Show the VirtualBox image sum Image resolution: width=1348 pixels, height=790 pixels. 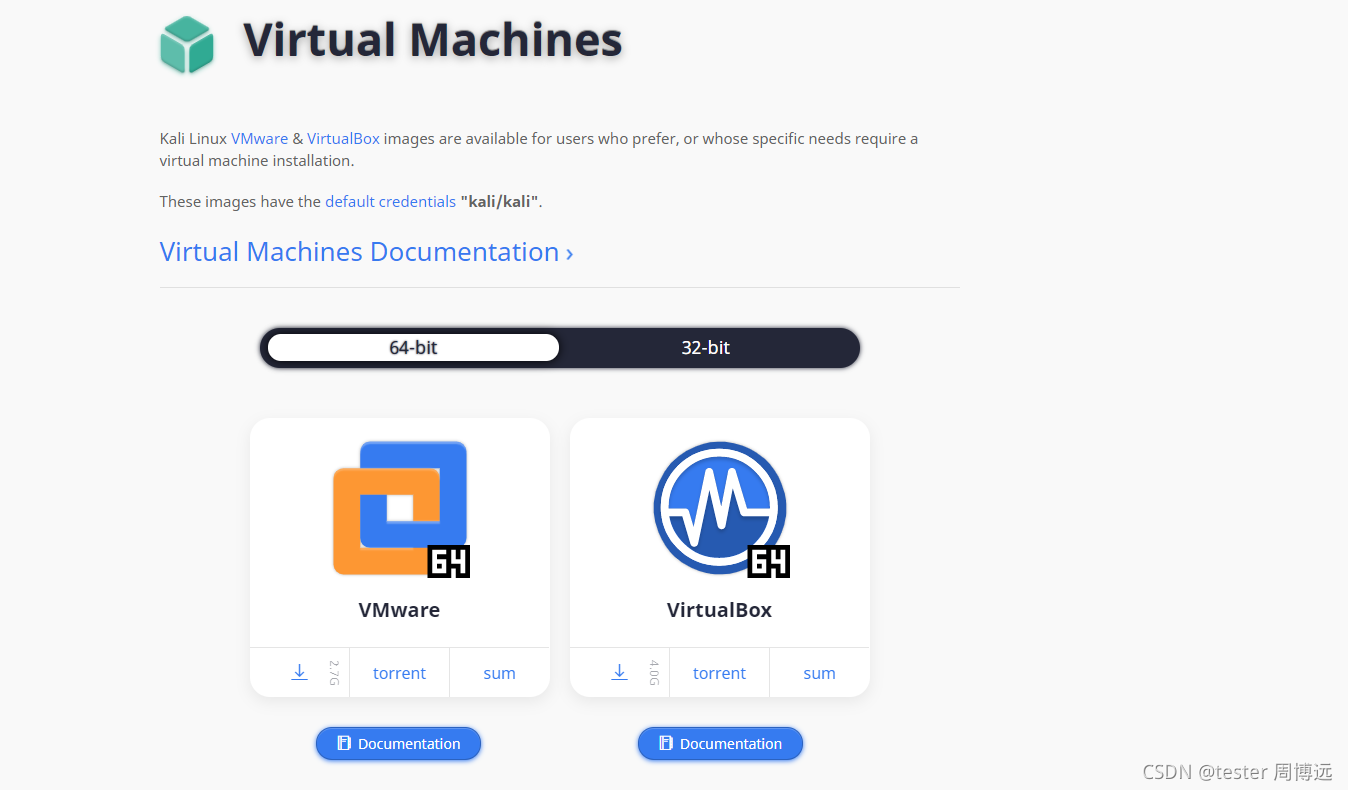point(819,673)
